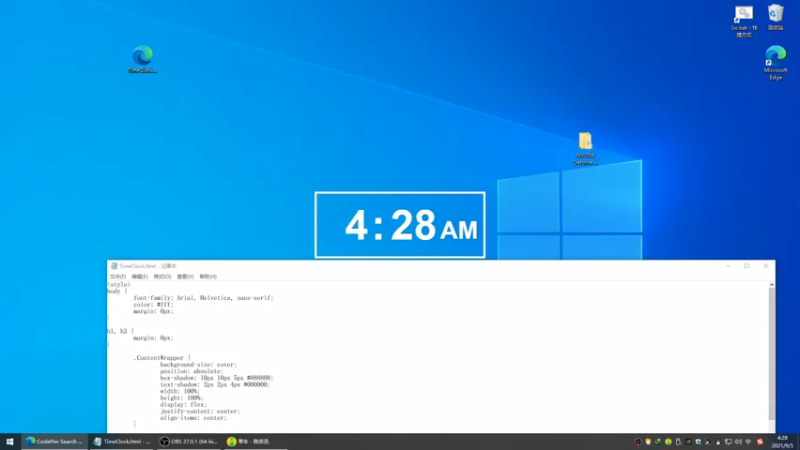Click the '.ContentWrapper {' line in Notepad

pos(162,358)
